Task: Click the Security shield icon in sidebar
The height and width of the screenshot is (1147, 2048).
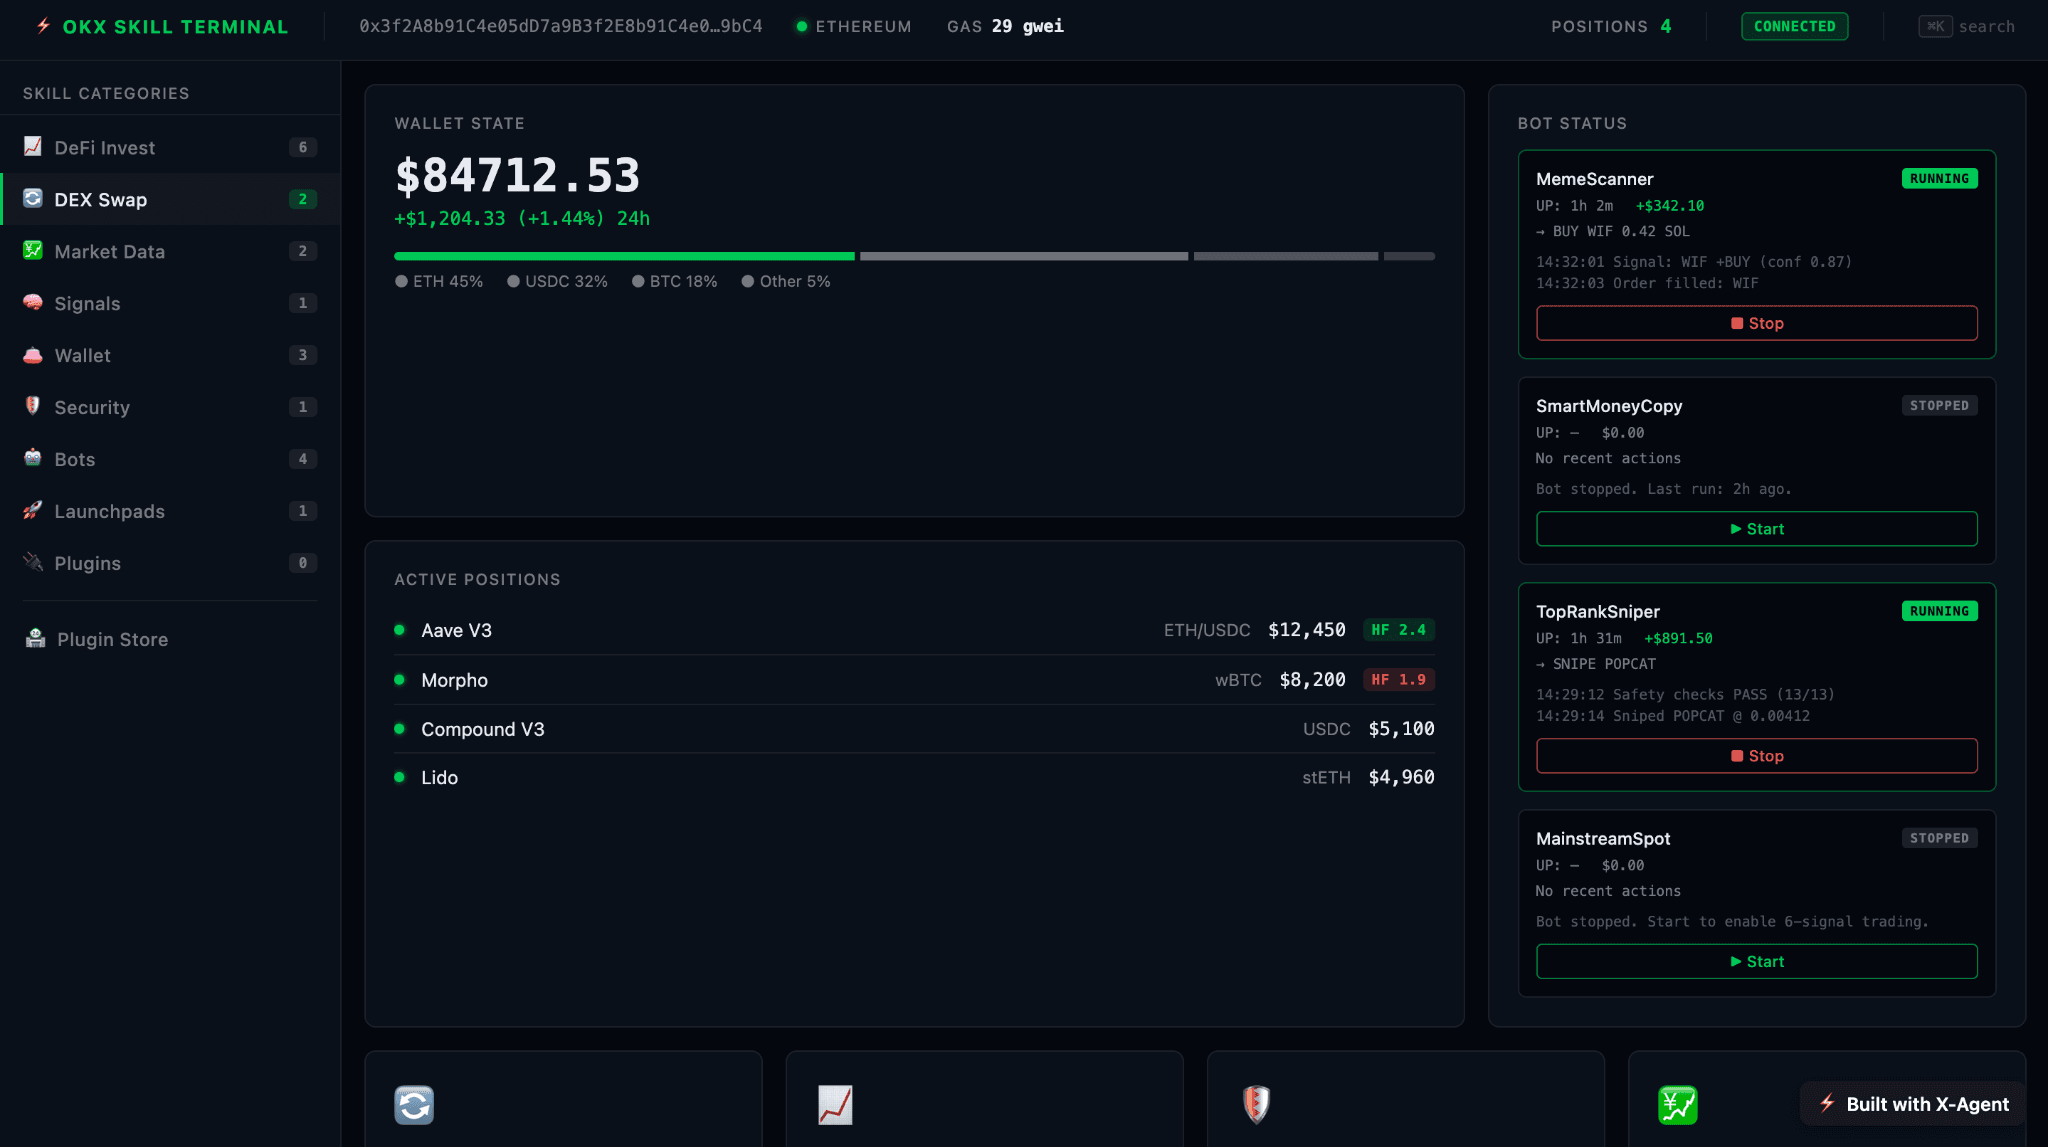Action: click(33, 406)
